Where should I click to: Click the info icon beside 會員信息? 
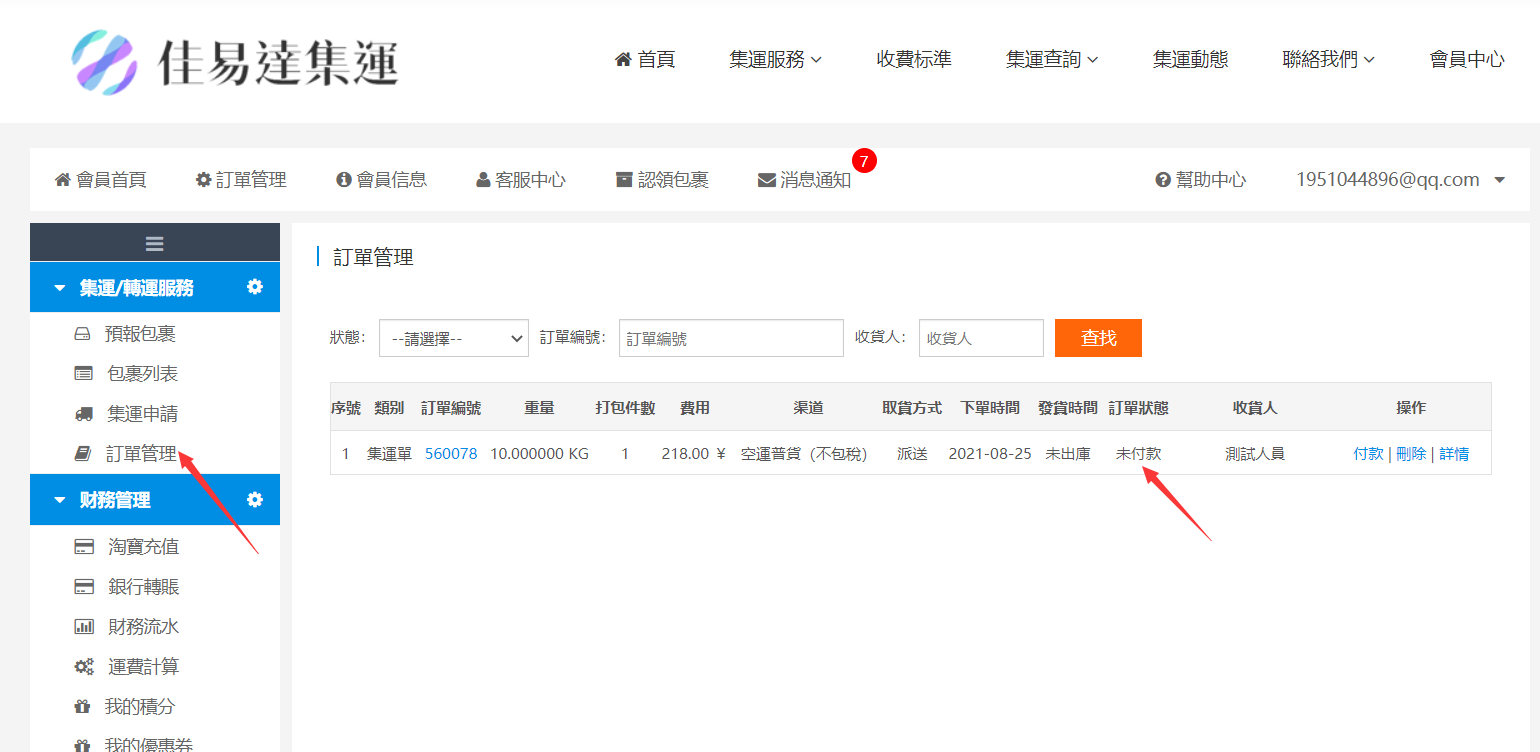pyautogui.click(x=344, y=180)
